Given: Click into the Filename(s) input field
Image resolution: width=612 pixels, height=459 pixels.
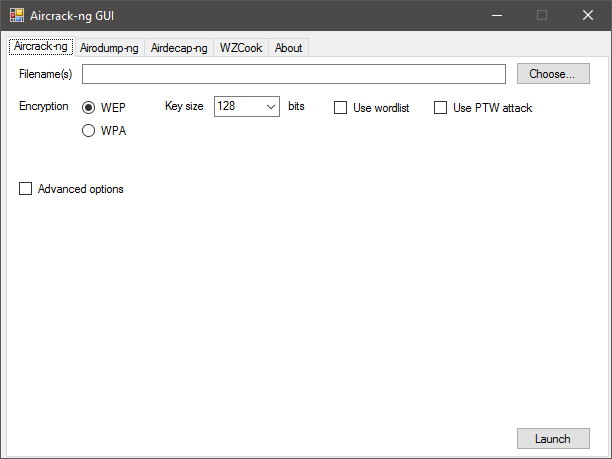Looking at the screenshot, I should pyautogui.click(x=294, y=74).
